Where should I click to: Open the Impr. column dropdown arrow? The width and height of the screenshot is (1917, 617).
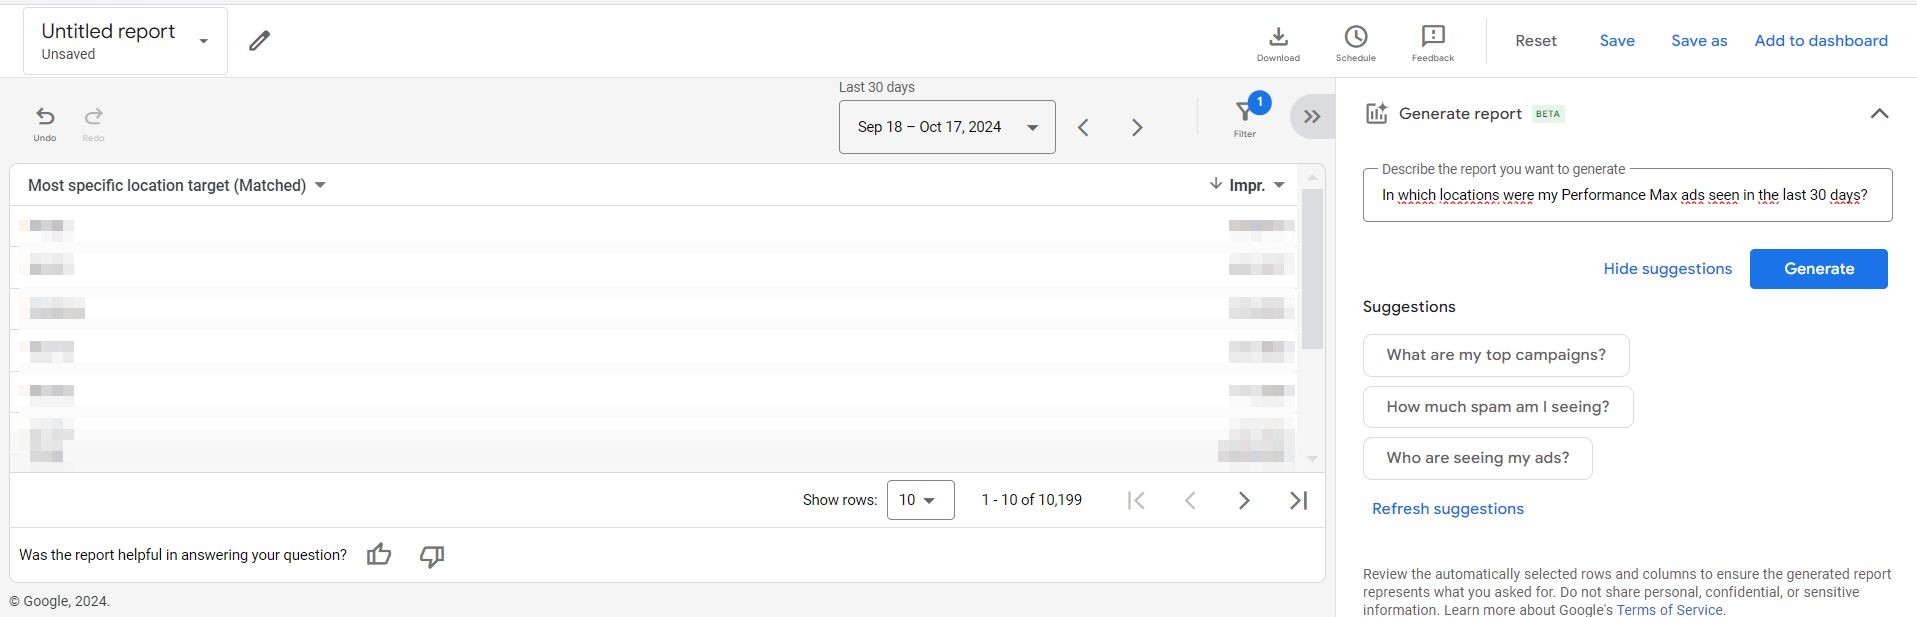click(x=1279, y=185)
